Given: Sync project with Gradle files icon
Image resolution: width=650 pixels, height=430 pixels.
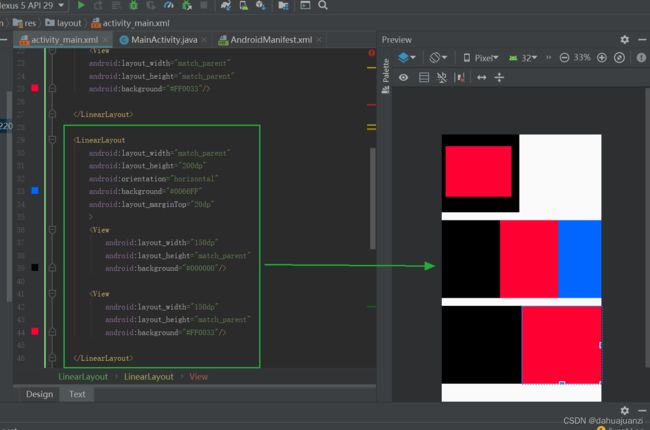Looking at the screenshot, I should click(x=226, y=5).
